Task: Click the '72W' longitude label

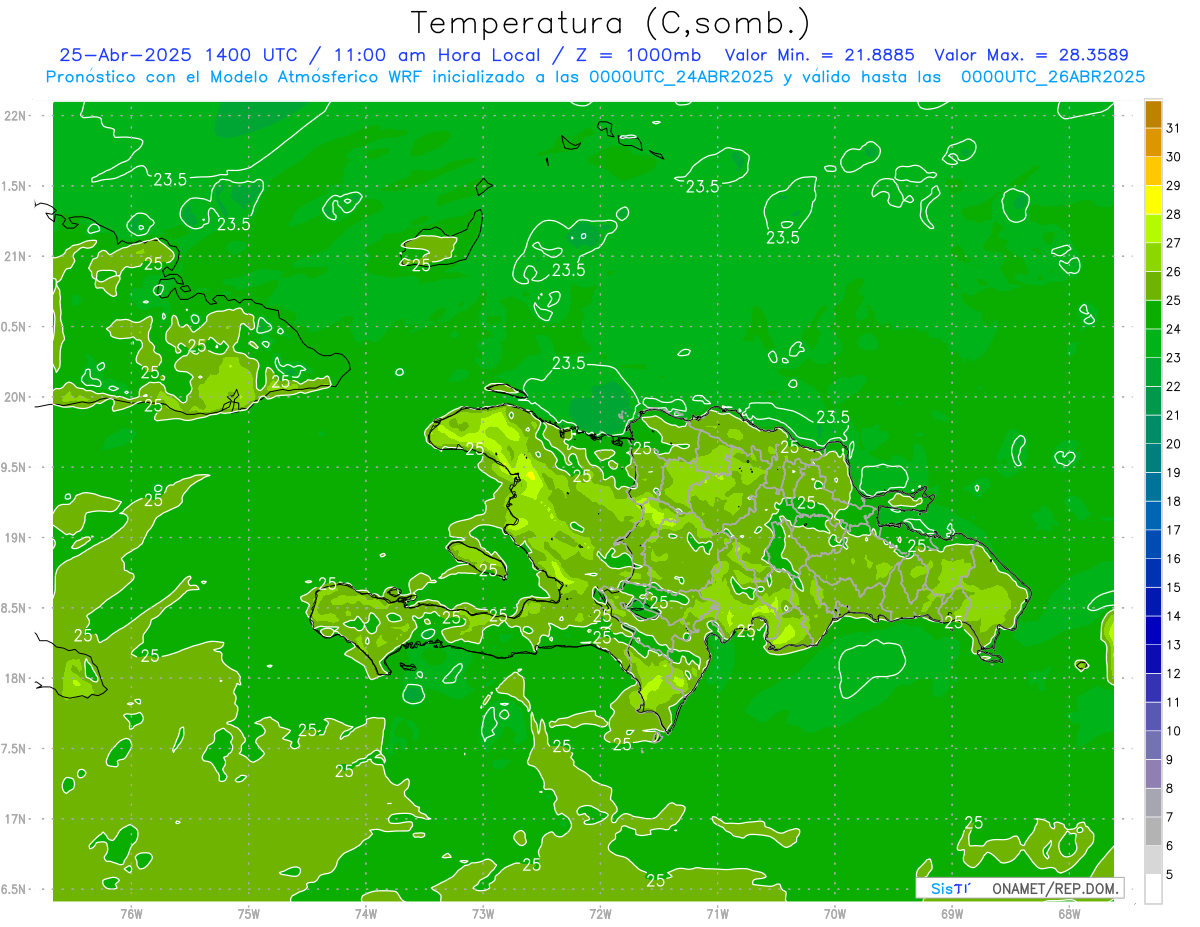Action: click(600, 913)
